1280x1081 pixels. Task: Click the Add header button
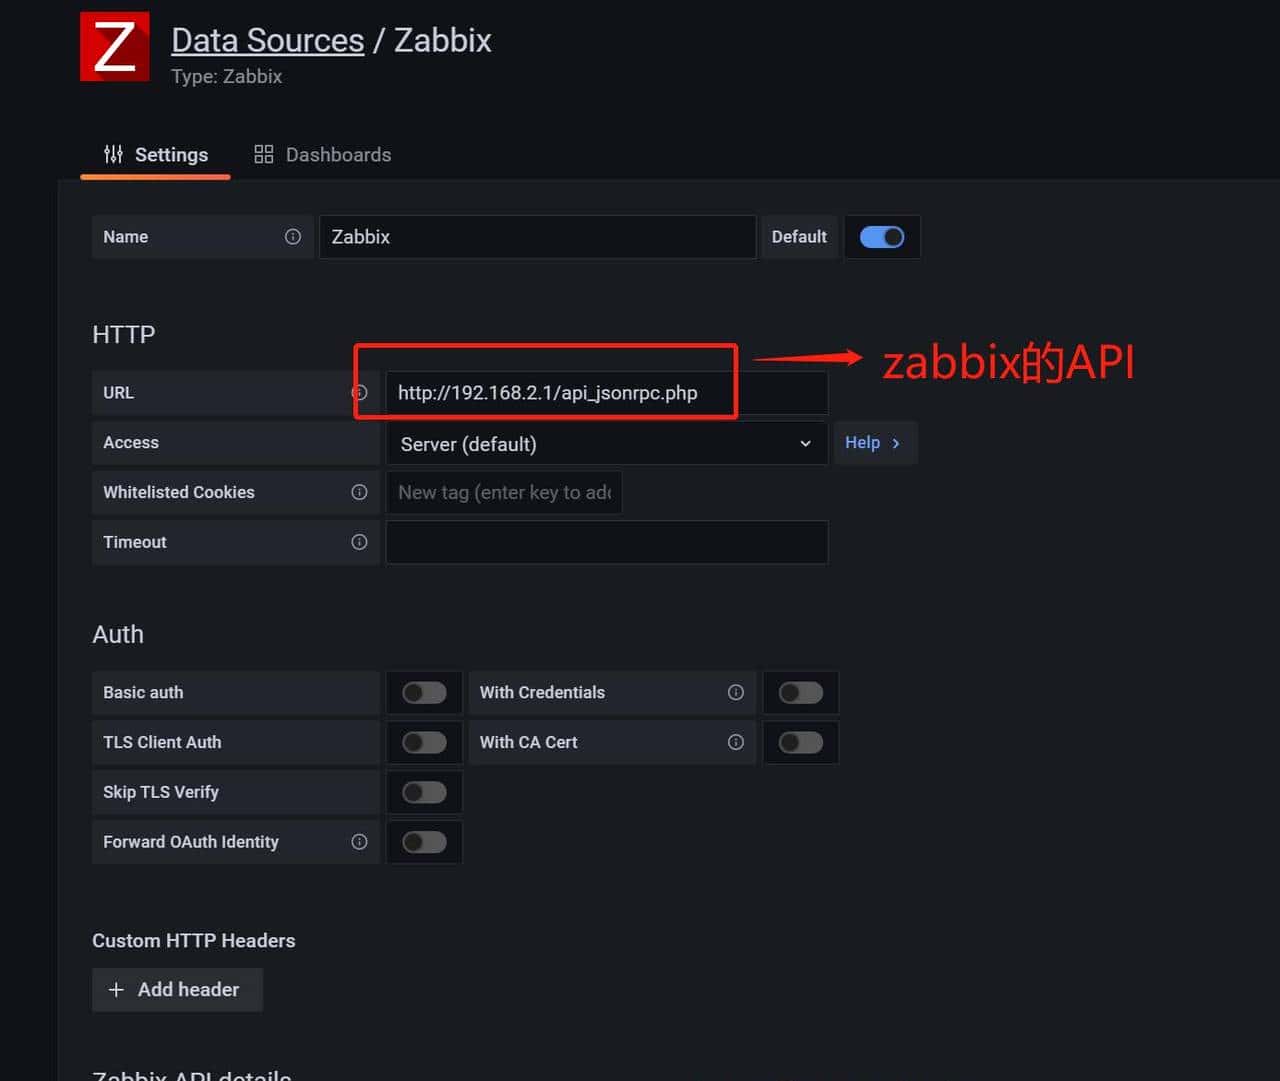click(x=177, y=989)
